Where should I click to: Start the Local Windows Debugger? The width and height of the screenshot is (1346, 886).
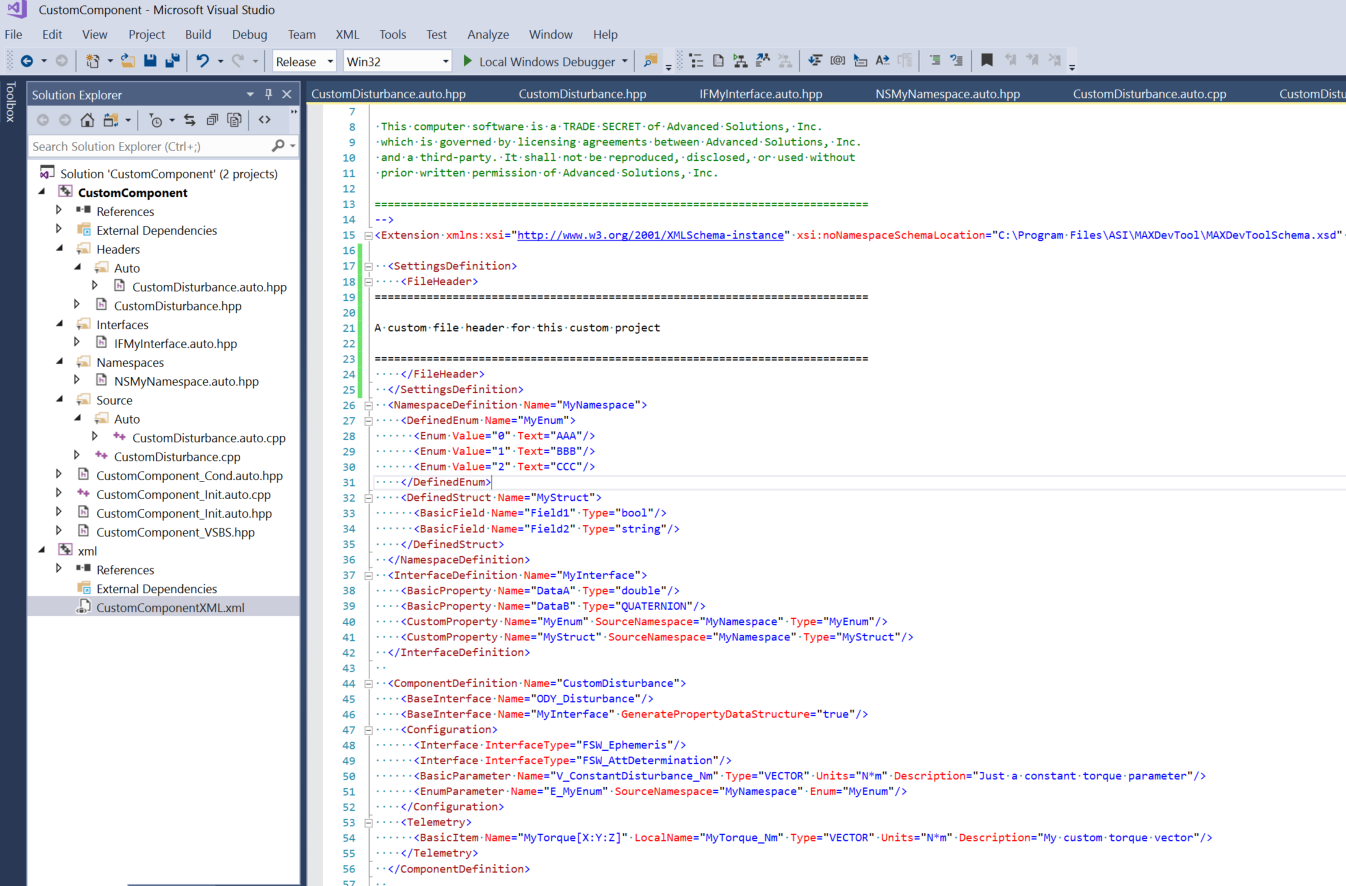tap(543, 60)
